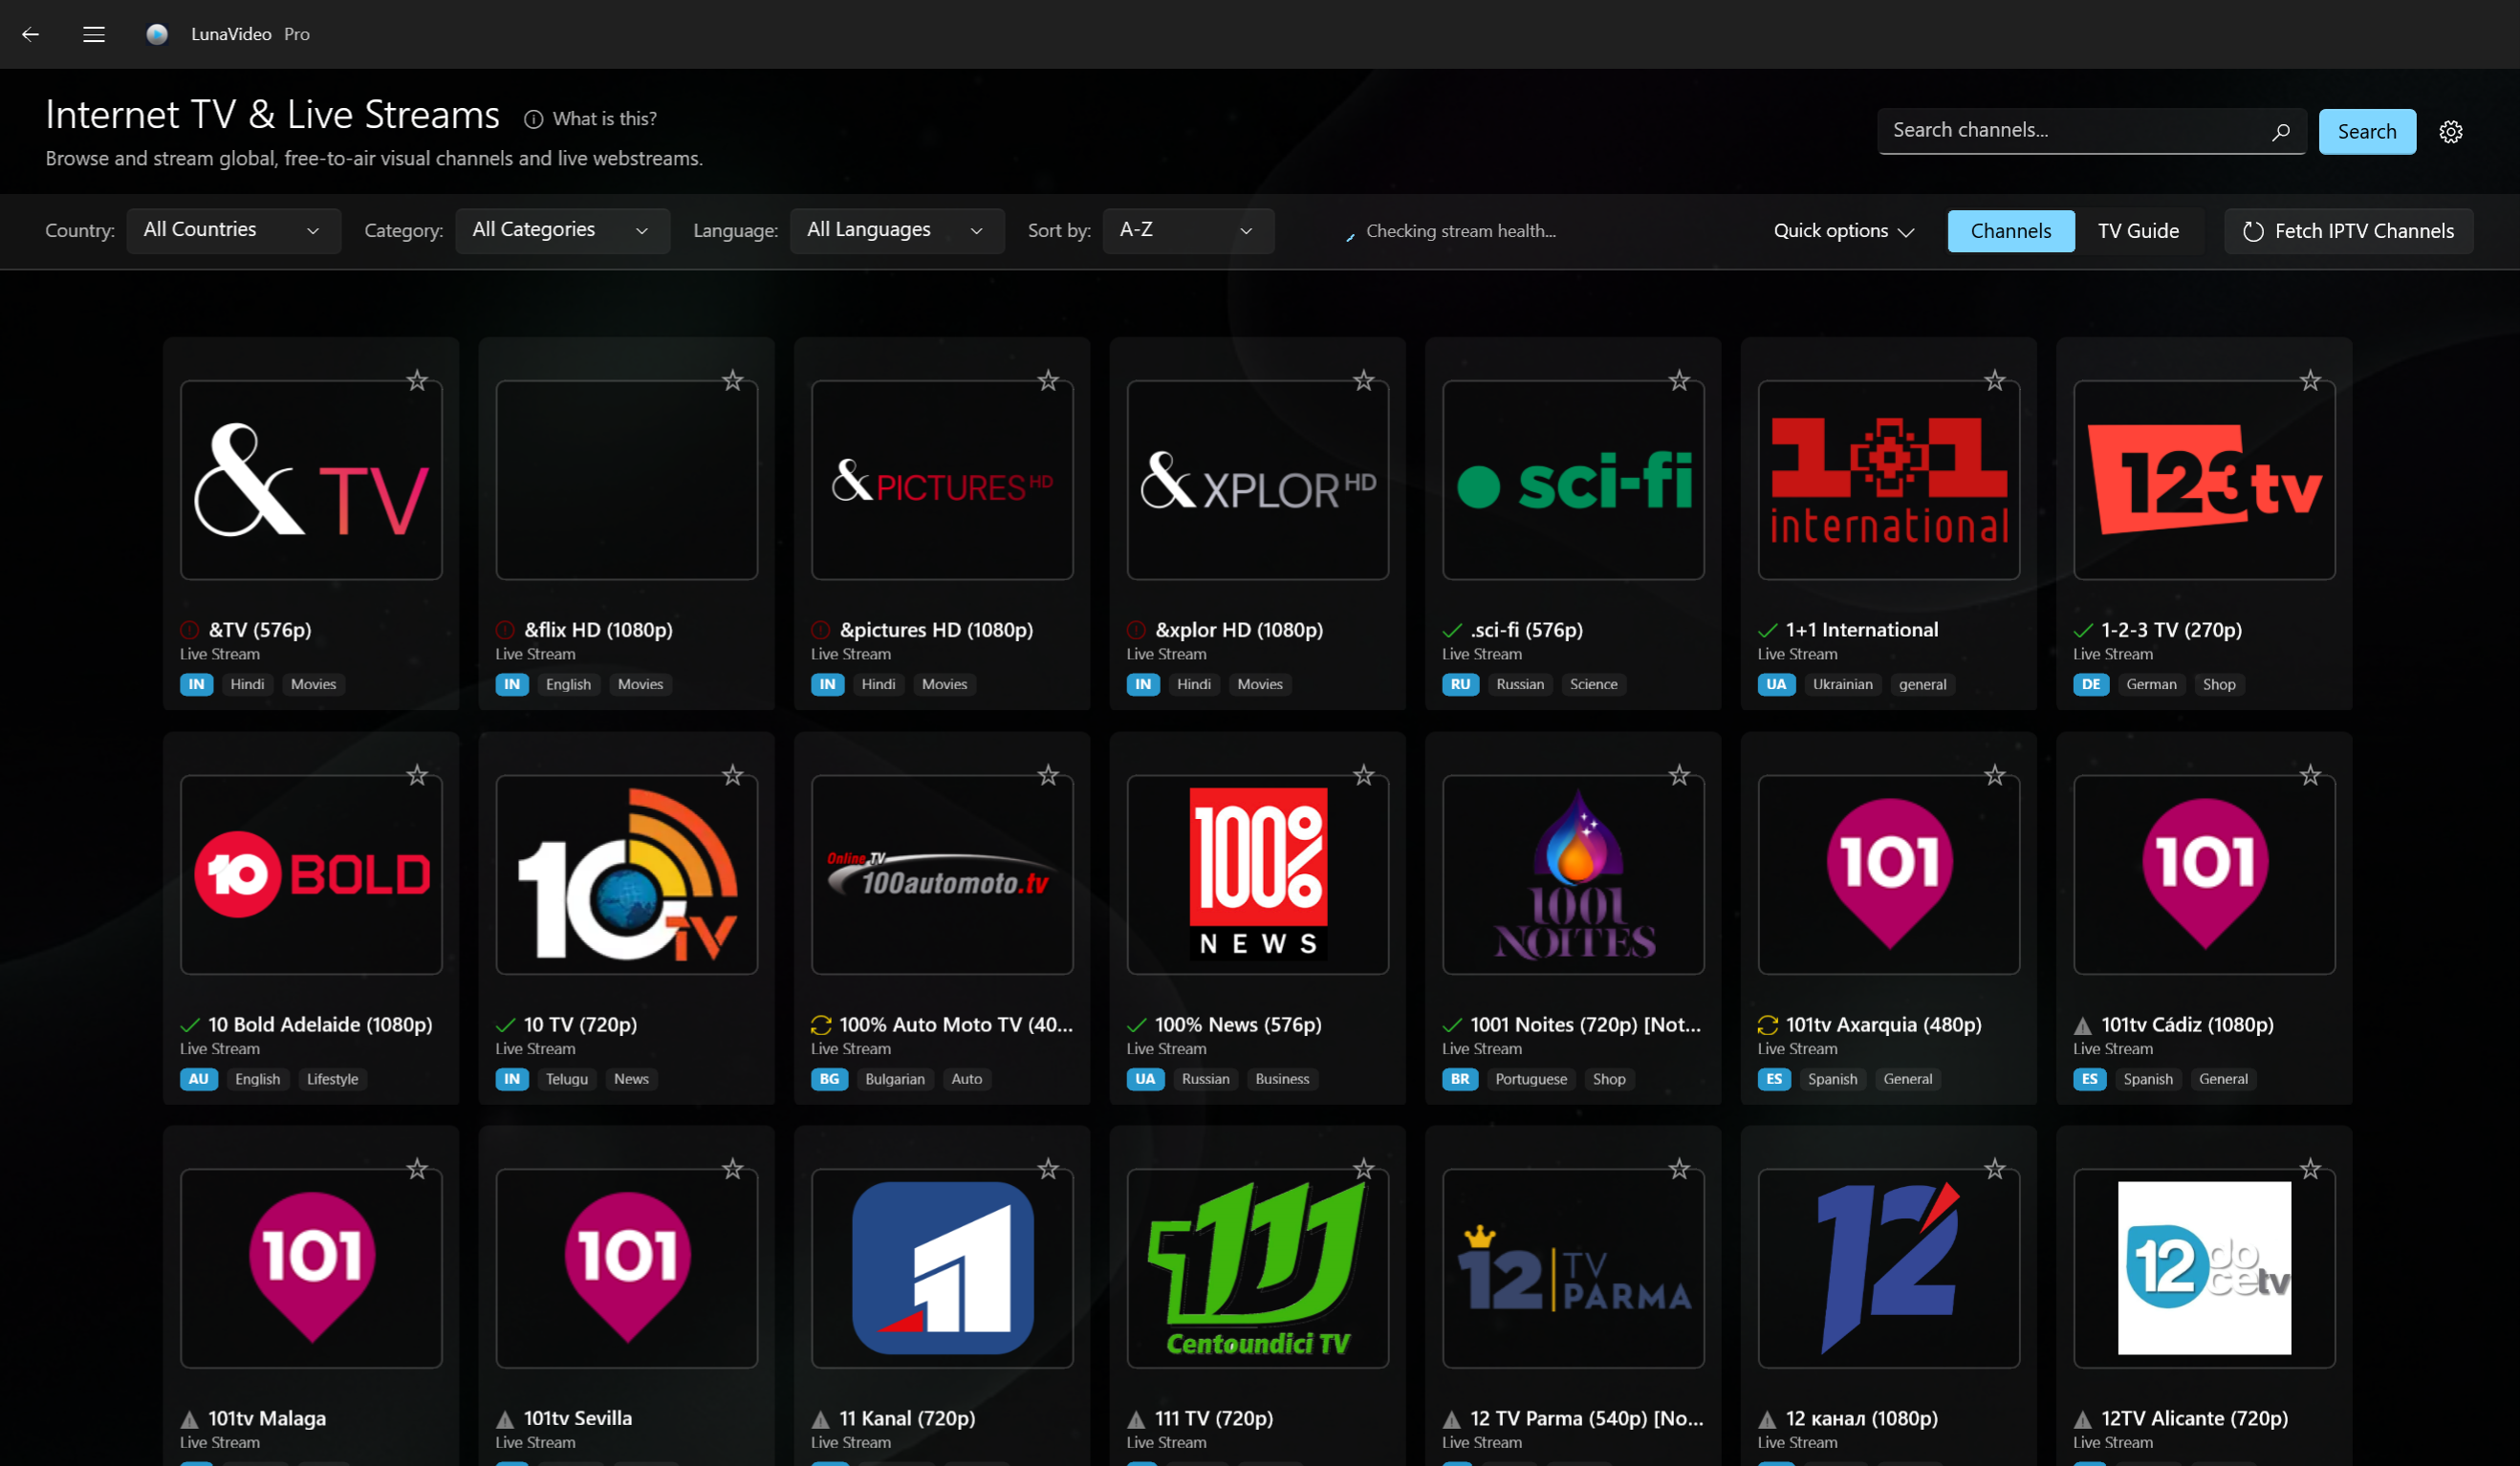Click the Lifestyle tag under 10 Bold Adelaide
Screen dimensions: 2520x1466
tap(332, 1079)
